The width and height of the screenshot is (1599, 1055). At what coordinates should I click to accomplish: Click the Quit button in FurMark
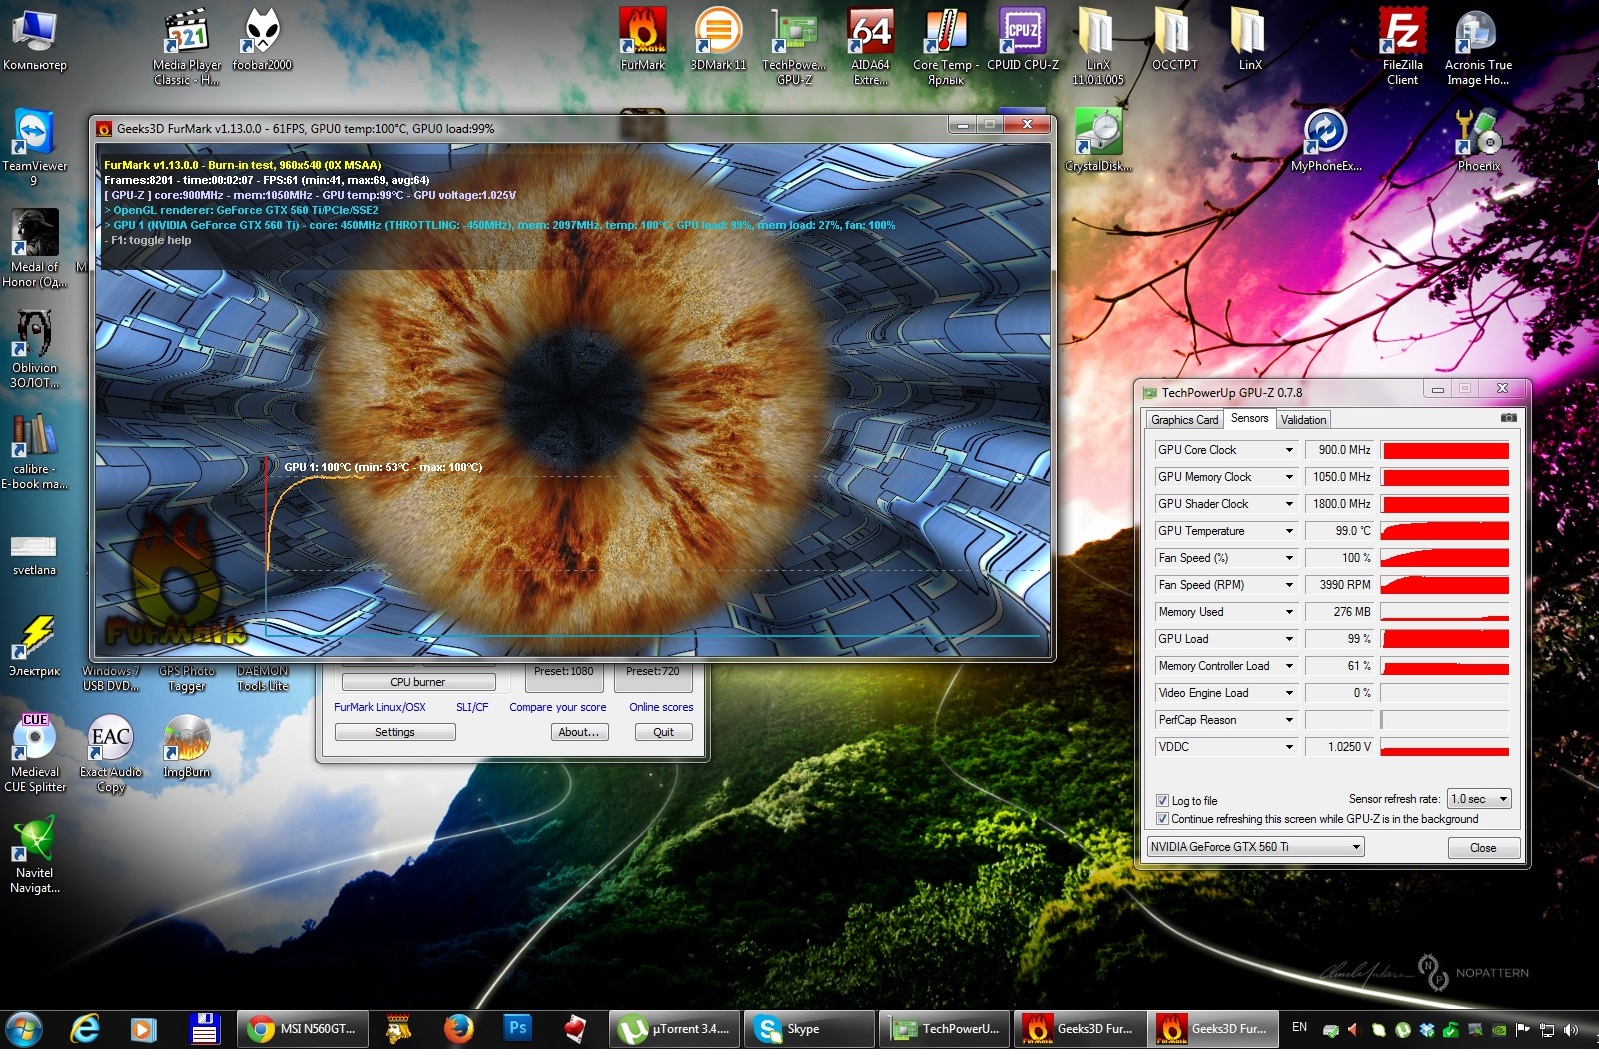664,732
